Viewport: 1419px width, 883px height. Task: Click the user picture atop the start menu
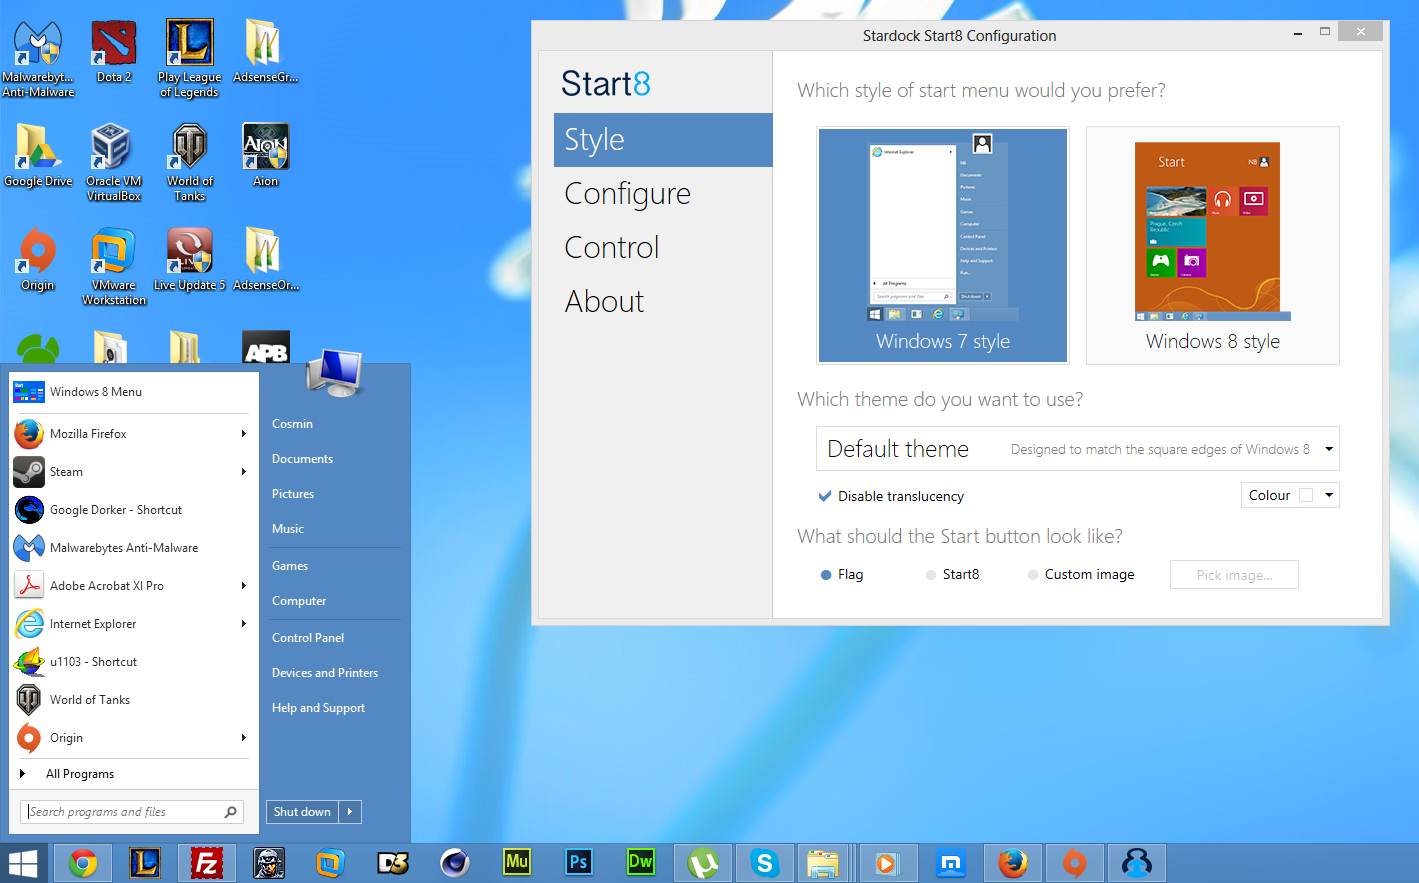click(335, 374)
